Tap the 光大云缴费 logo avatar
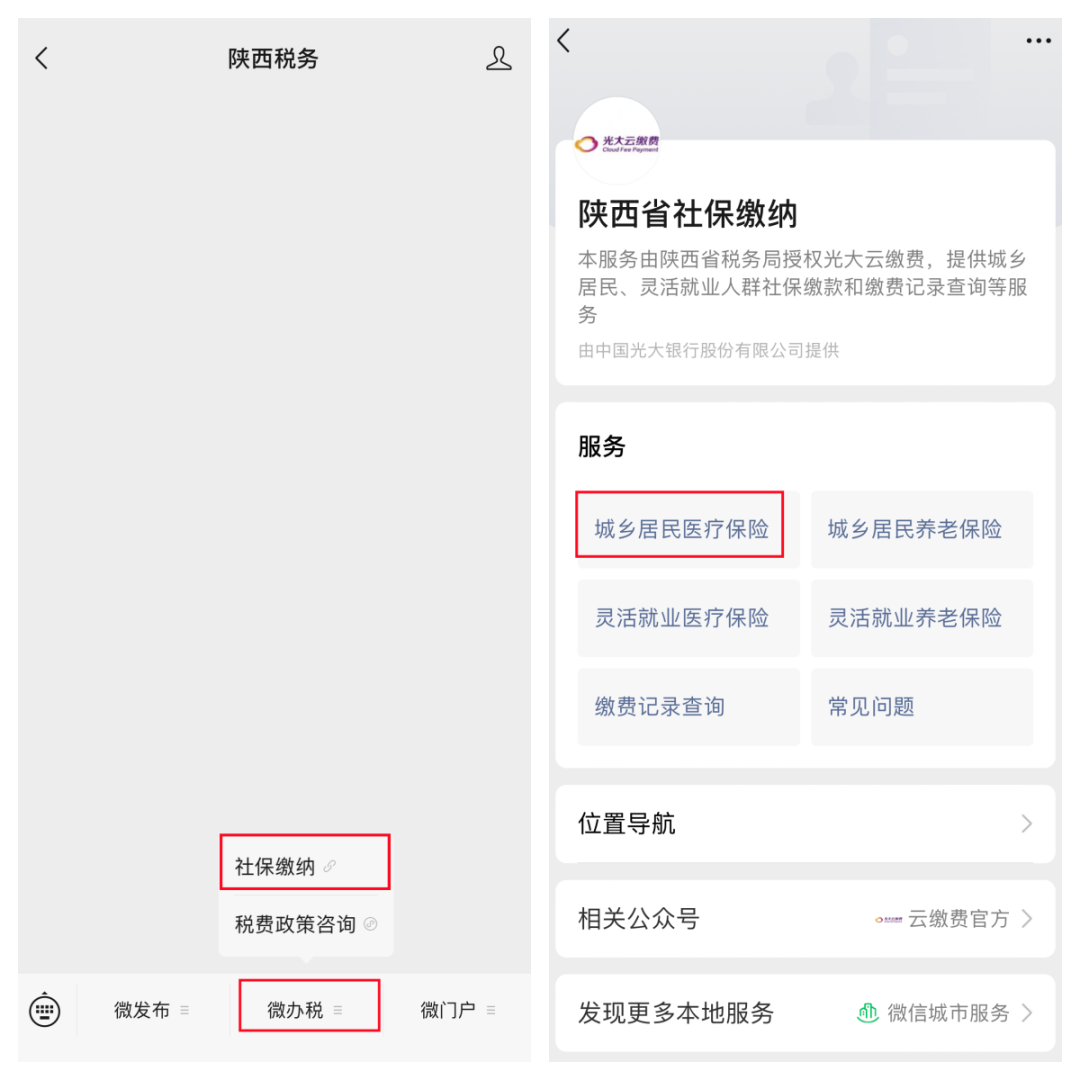 pos(617,141)
